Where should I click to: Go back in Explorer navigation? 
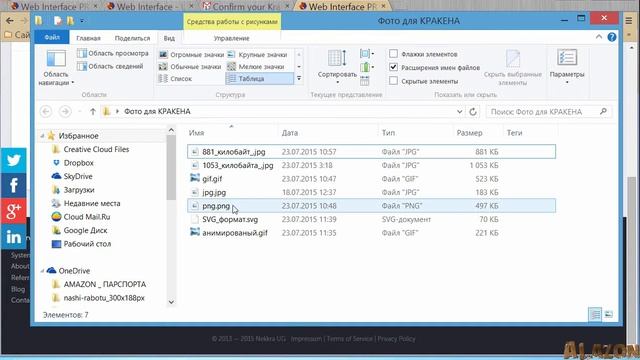46,111
